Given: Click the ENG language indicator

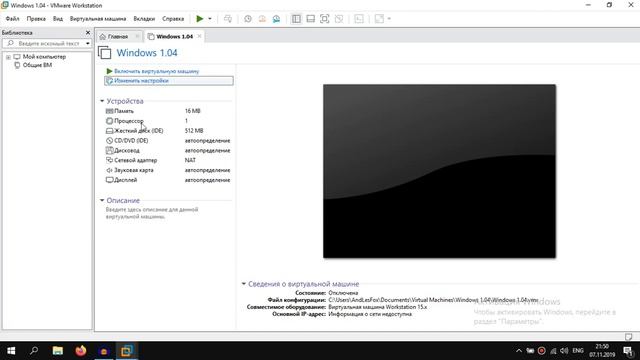Looking at the screenshot, I should coord(578,351).
